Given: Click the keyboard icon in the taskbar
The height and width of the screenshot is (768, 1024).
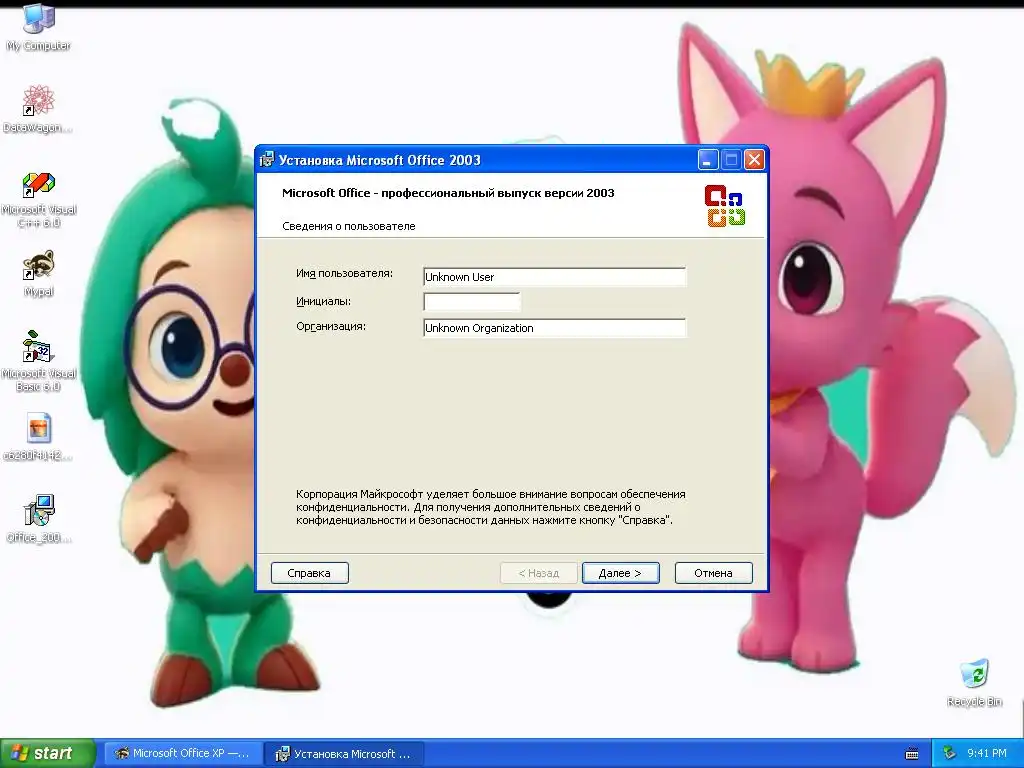Looking at the screenshot, I should 912,754.
